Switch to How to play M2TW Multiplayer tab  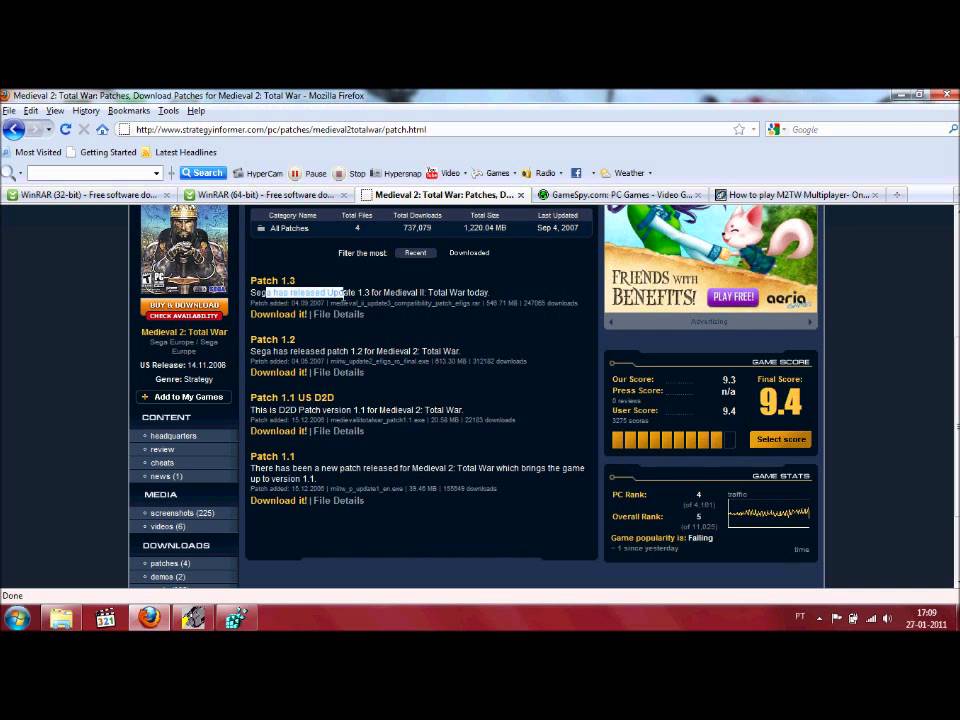click(798, 195)
